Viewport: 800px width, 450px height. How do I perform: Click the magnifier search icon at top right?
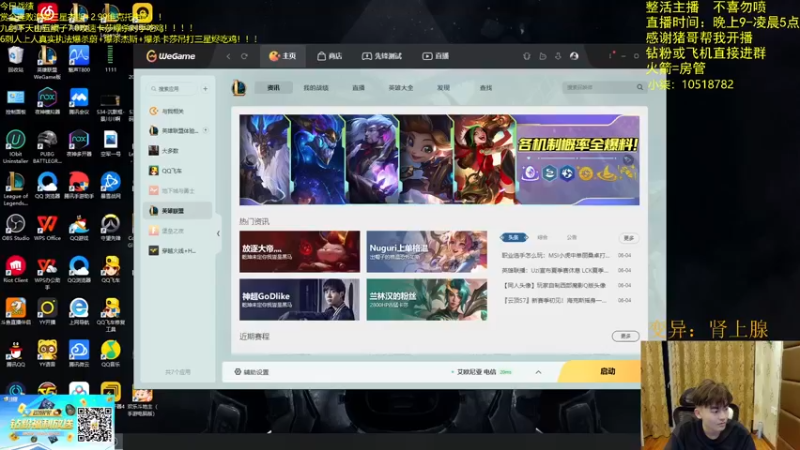[x=639, y=88]
